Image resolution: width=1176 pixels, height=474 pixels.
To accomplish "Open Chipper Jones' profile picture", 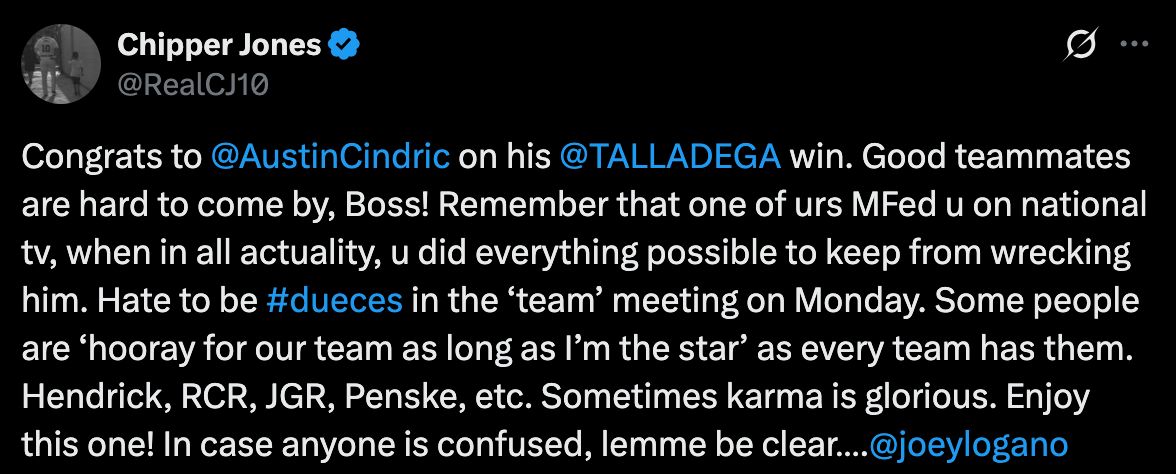I will (x=62, y=64).
